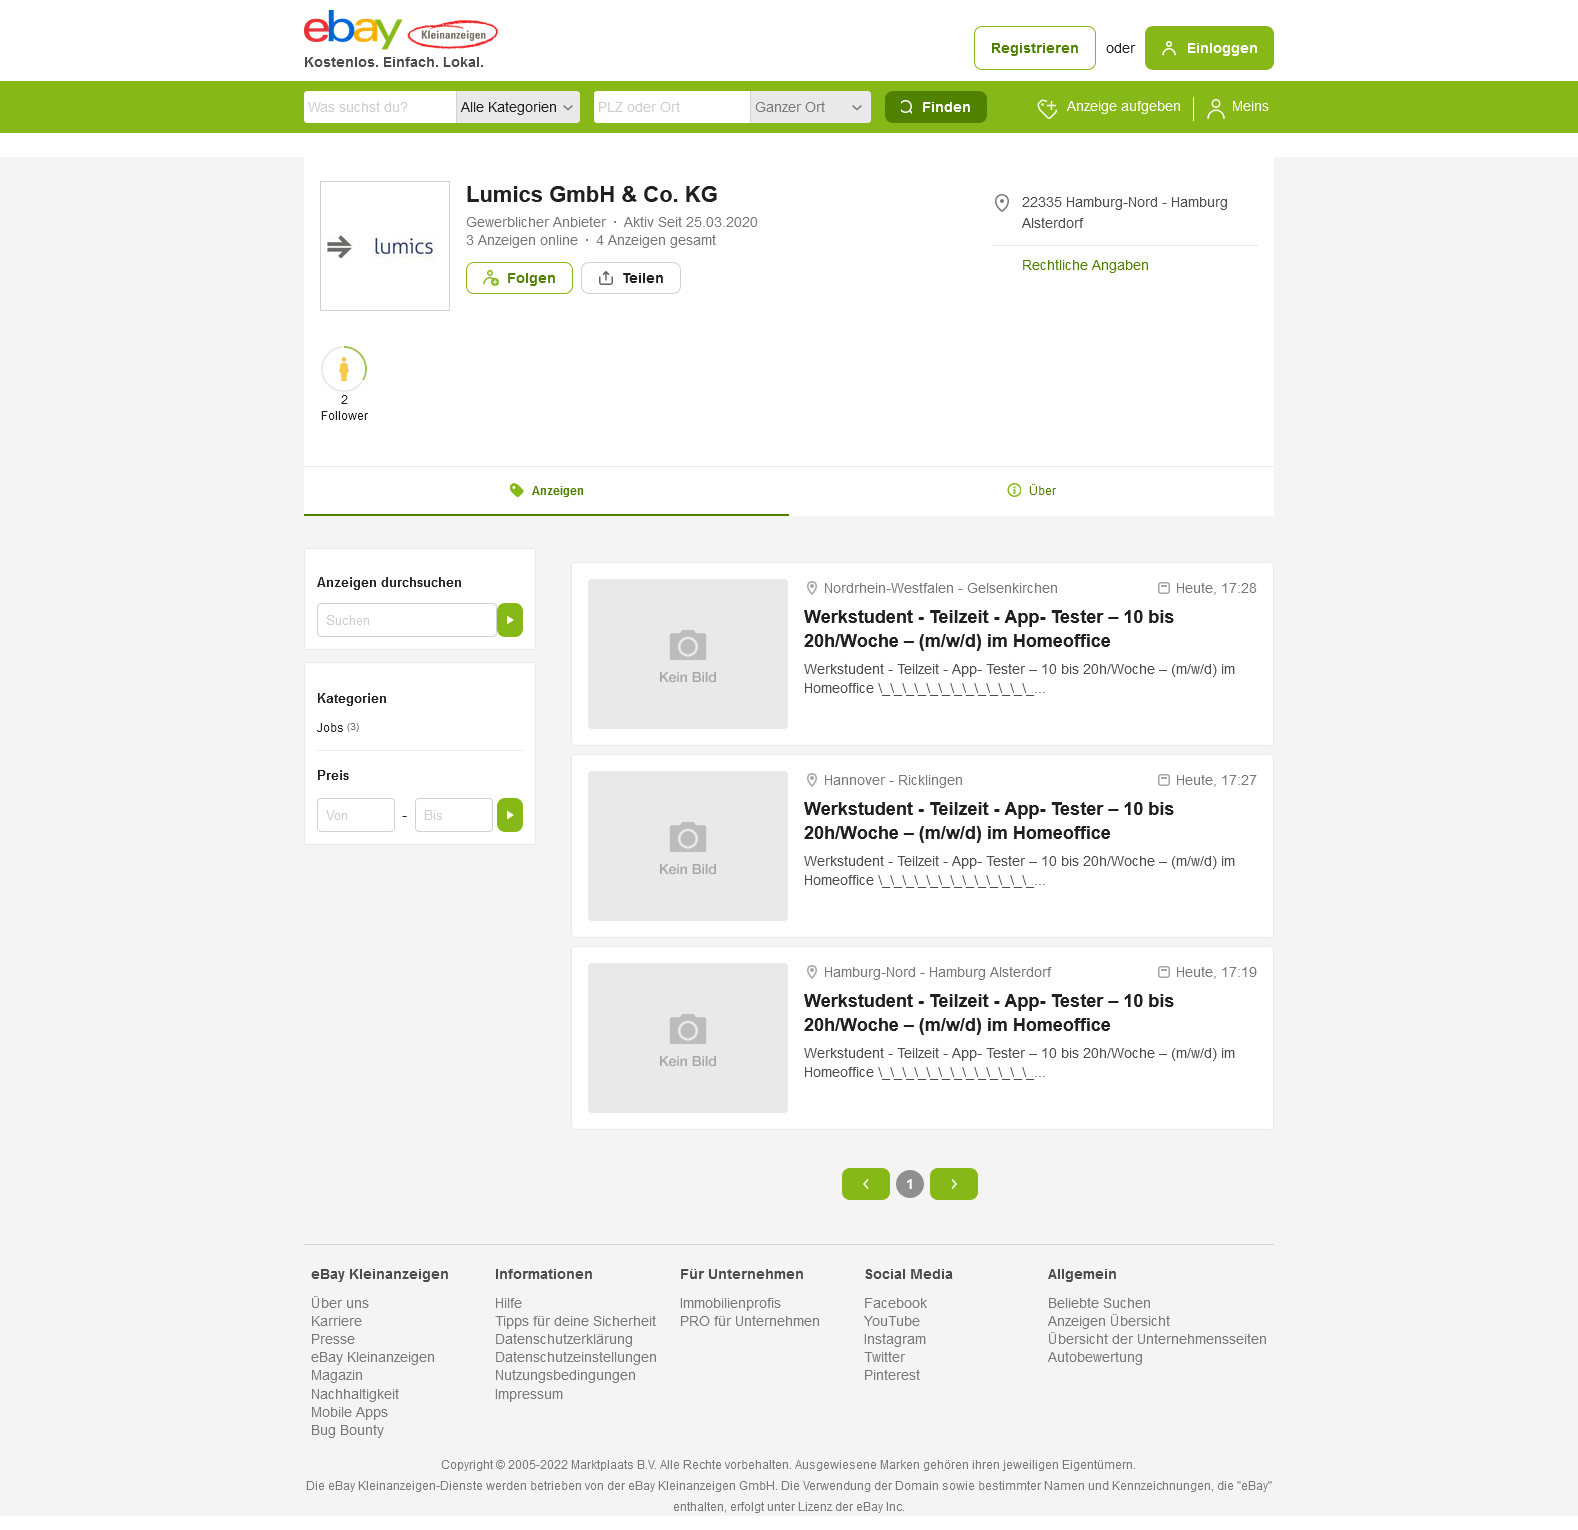Open the Über uns footer link
1578x1530 pixels.
340,1303
